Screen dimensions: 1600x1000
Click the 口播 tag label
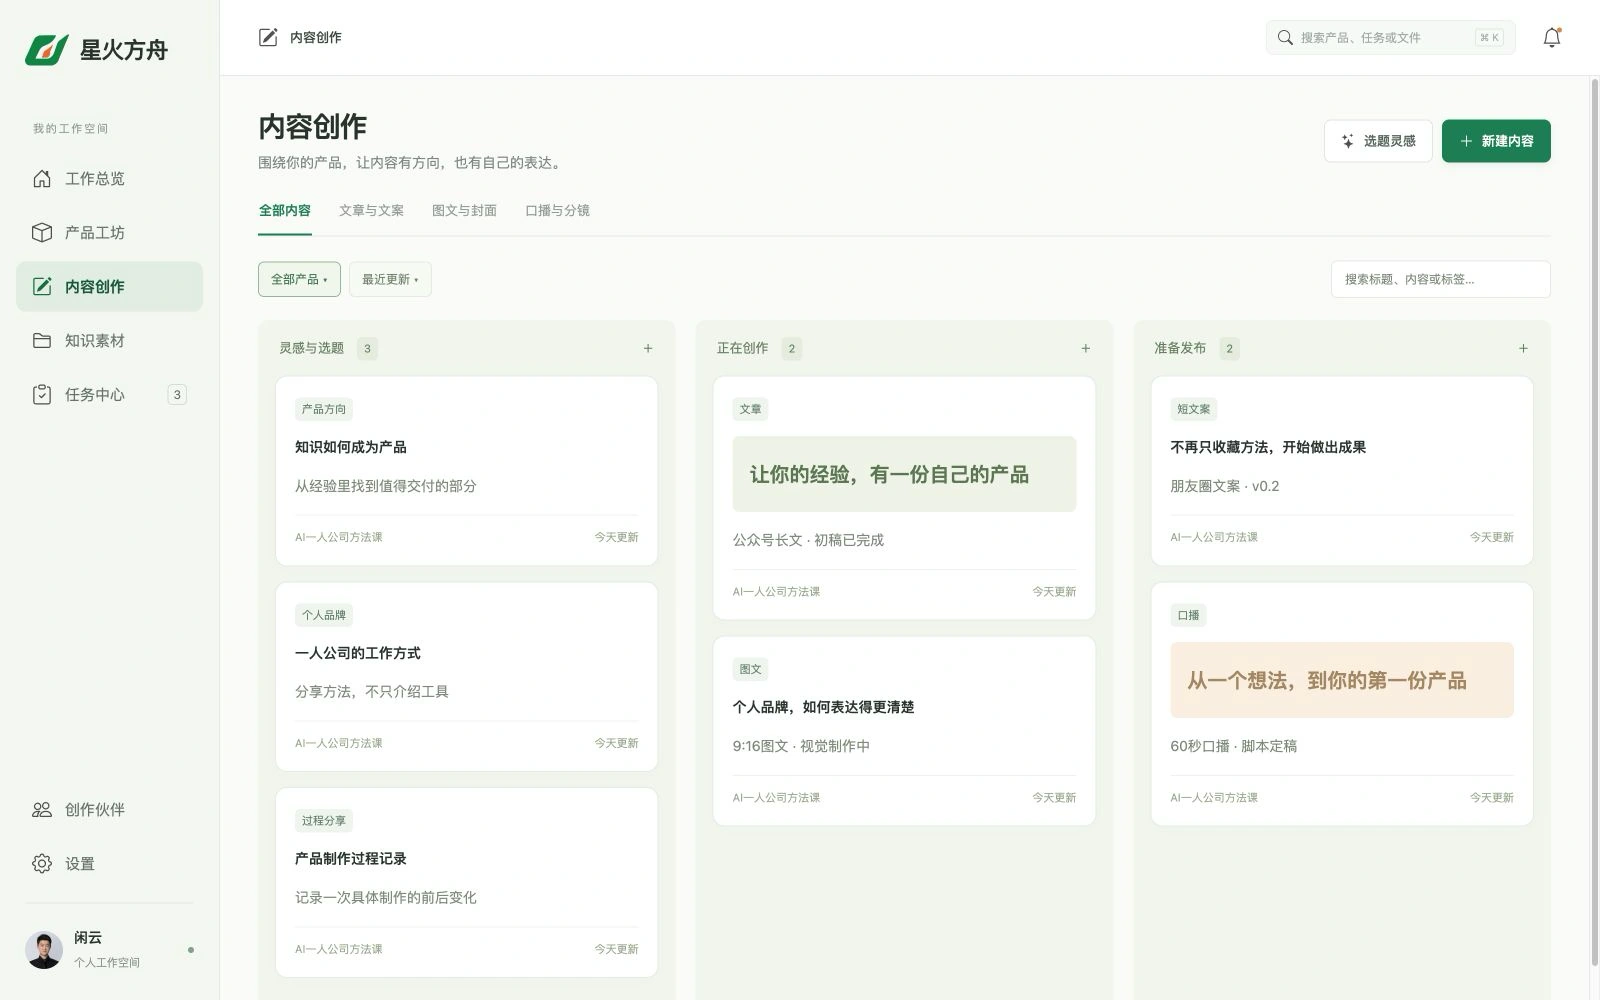(x=1189, y=615)
